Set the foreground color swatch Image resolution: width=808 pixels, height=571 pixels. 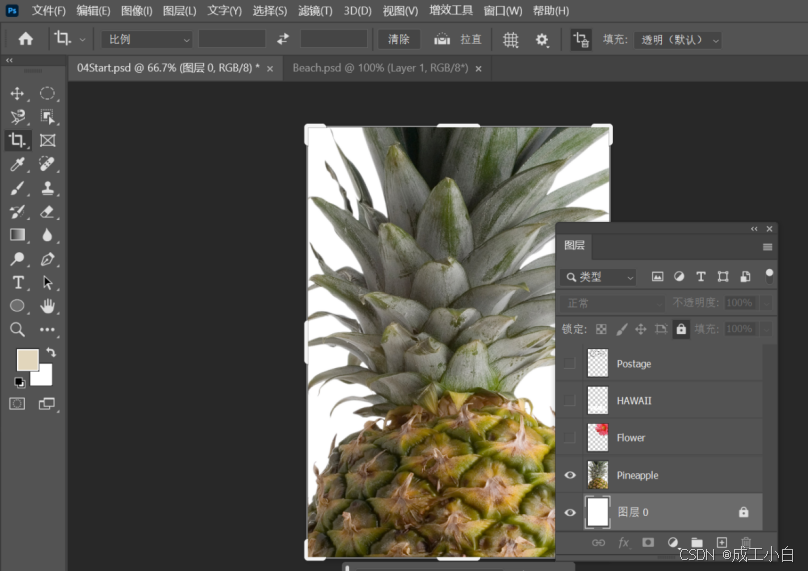pyautogui.click(x=27, y=360)
